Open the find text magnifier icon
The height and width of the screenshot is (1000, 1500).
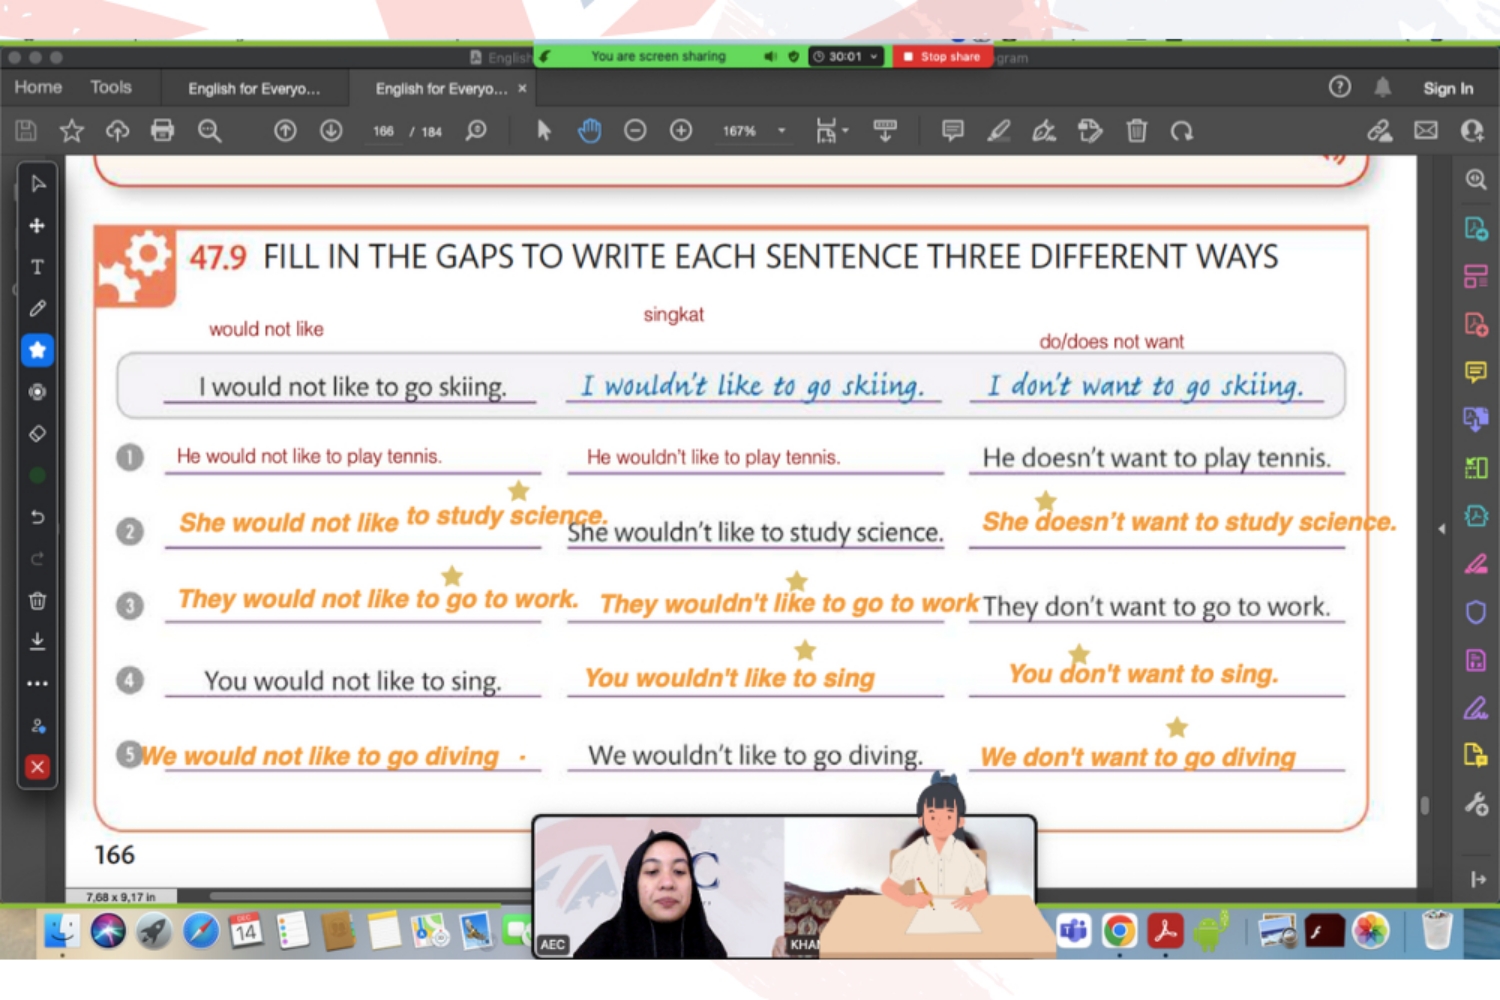click(476, 130)
